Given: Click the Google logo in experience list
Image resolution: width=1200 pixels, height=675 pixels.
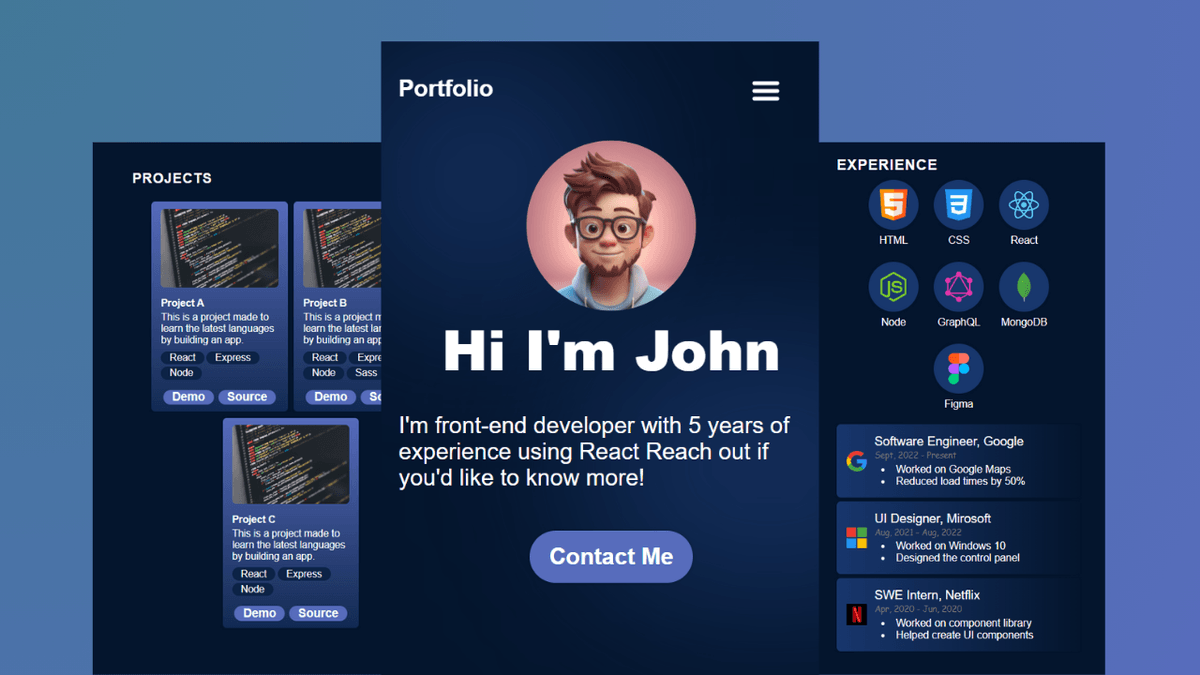Looking at the screenshot, I should point(856,461).
